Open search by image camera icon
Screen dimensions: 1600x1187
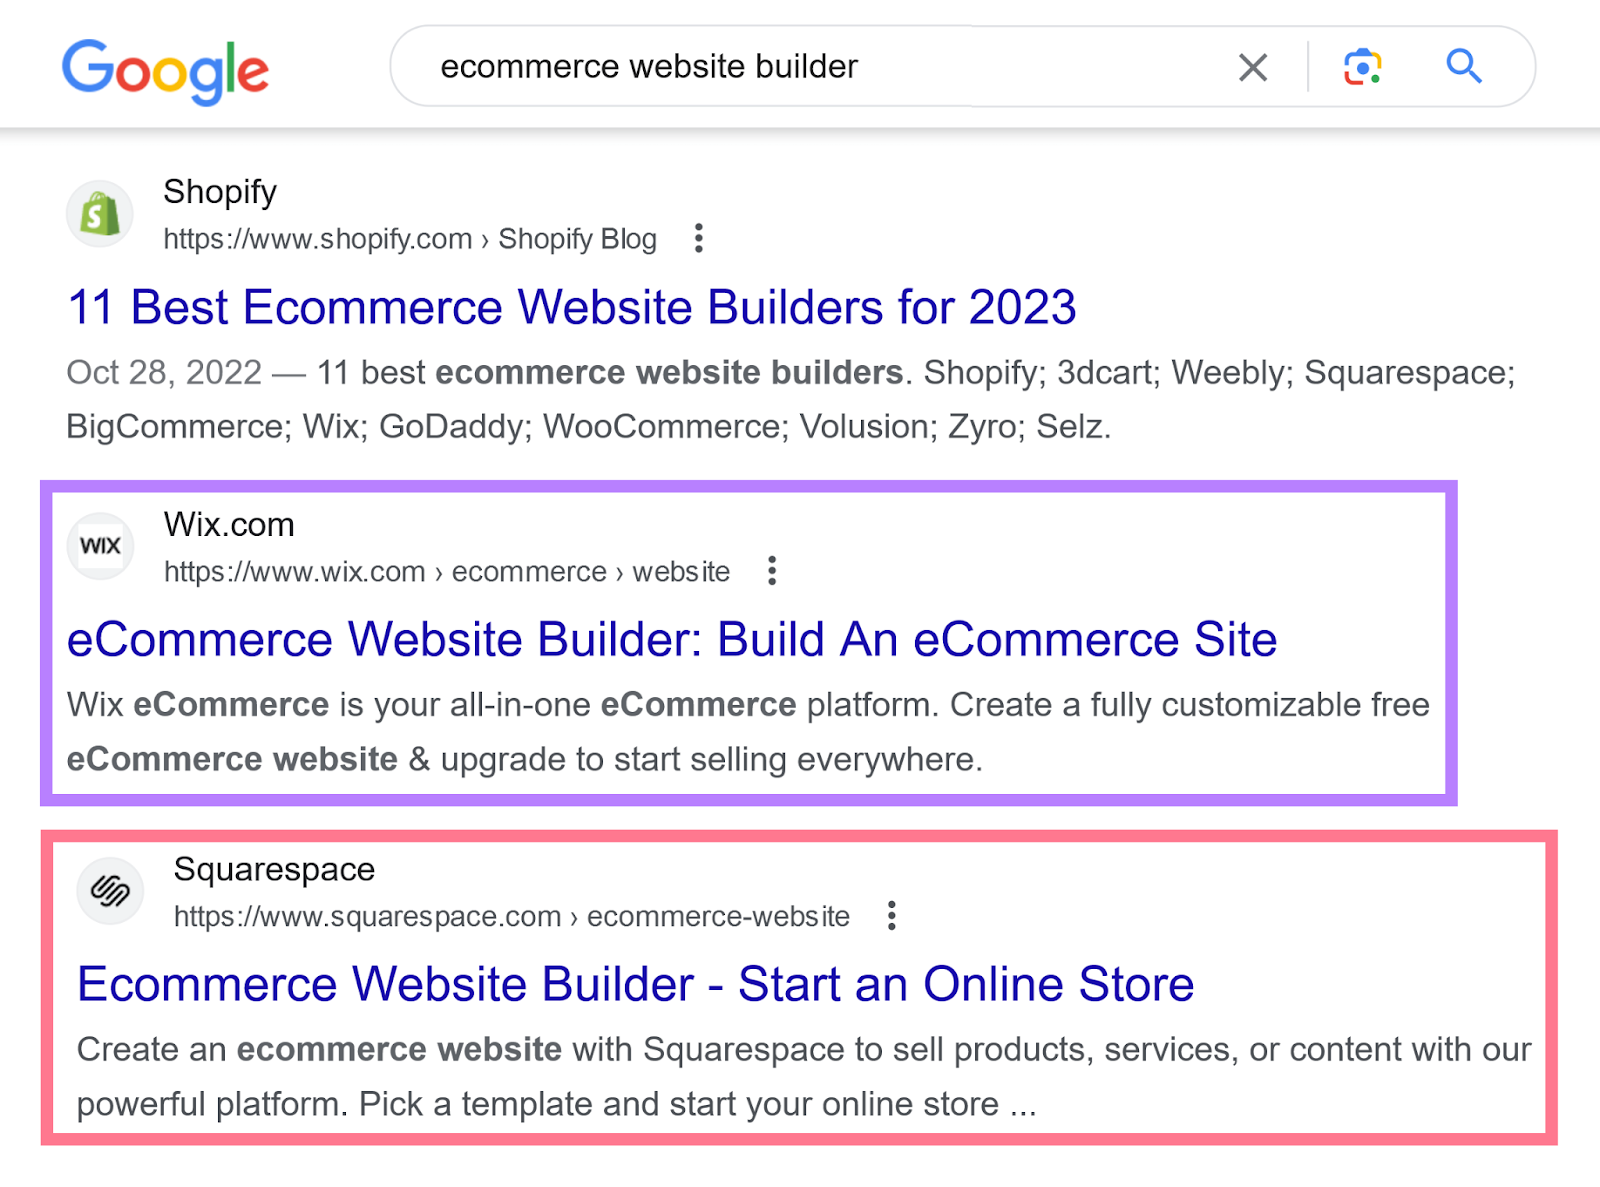point(1362,67)
